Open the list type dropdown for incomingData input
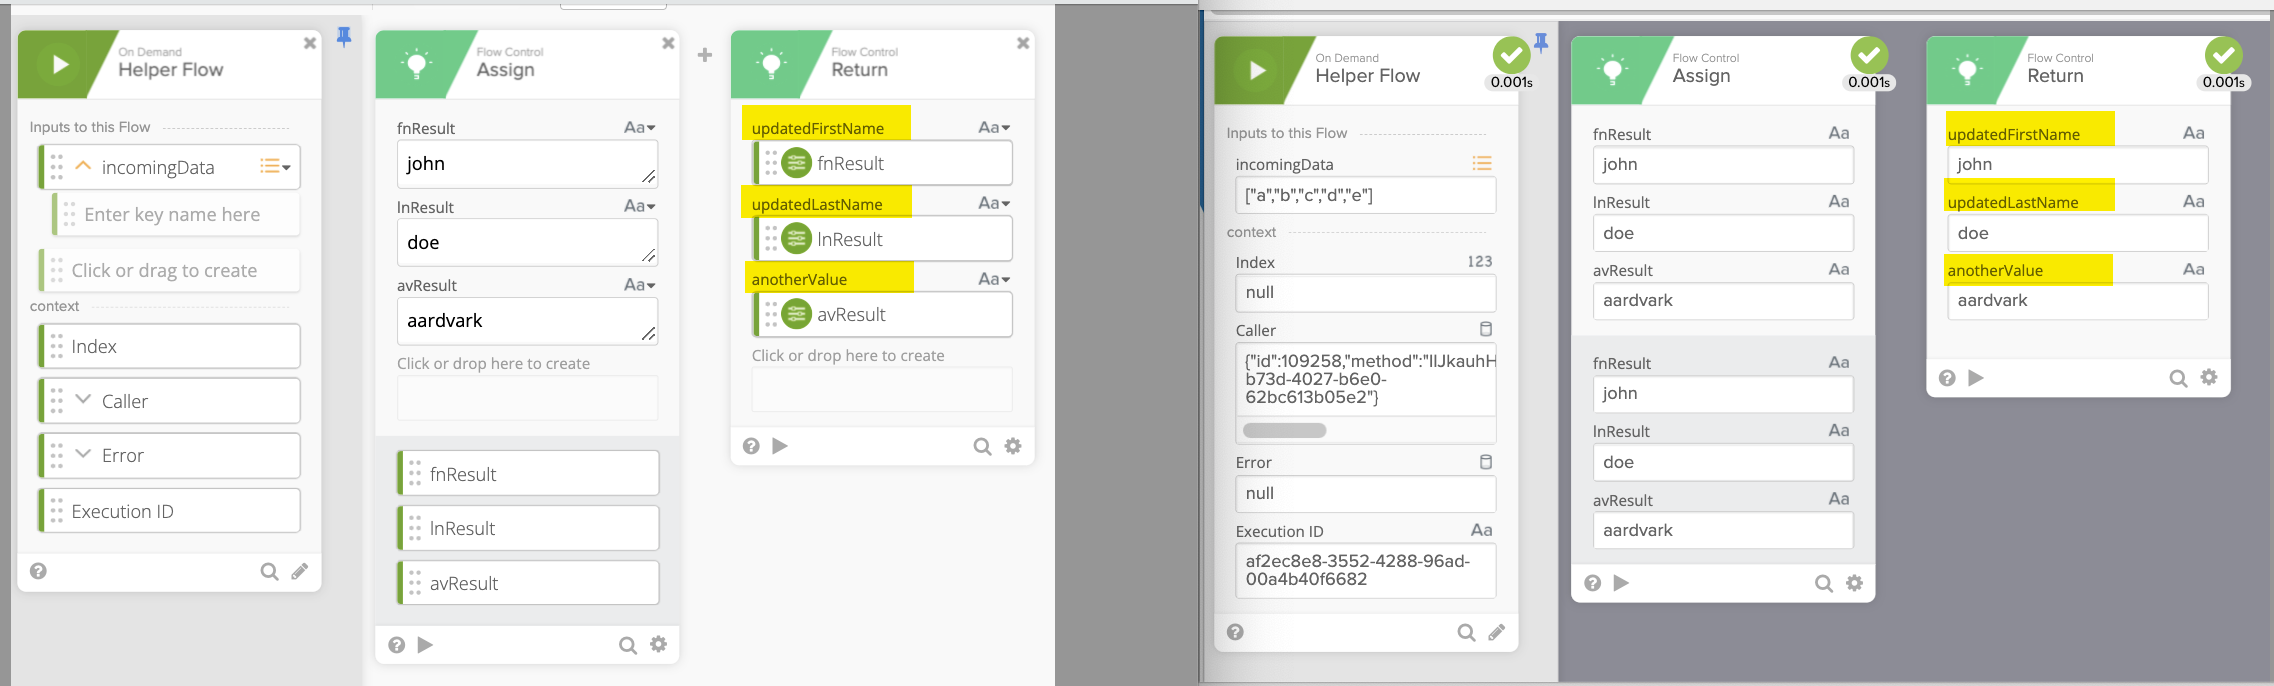 [x=275, y=167]
